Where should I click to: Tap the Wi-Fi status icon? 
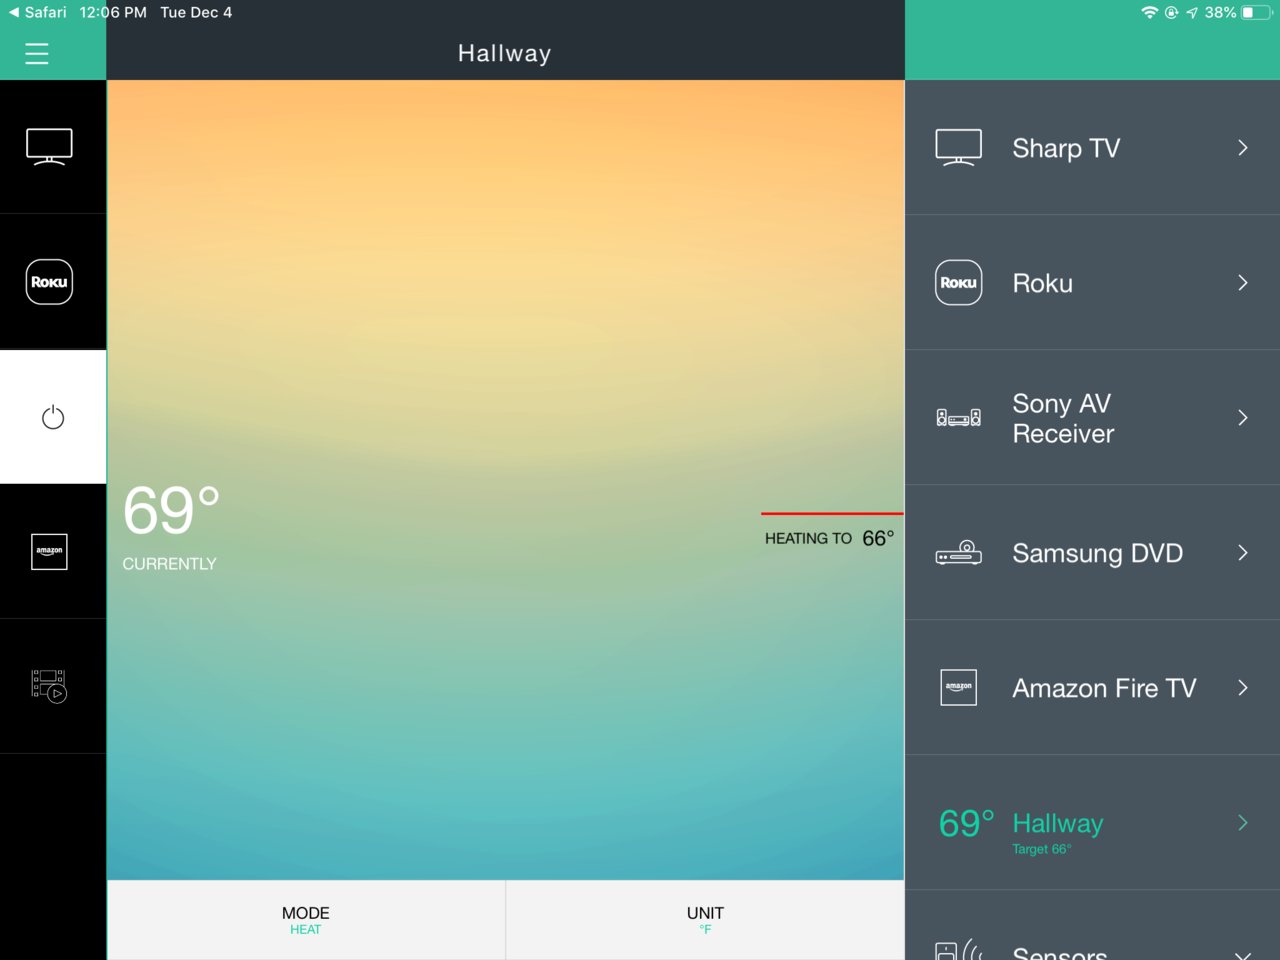[x=1150, y=13]
